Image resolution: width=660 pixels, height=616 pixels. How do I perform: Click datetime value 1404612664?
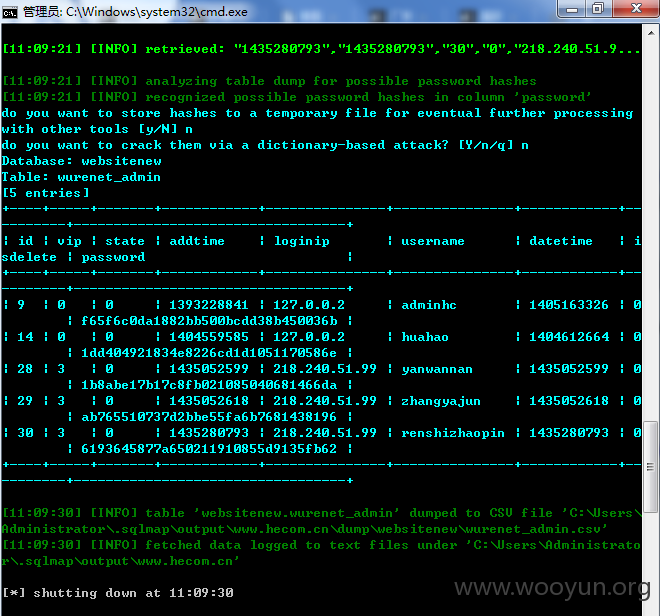569,337
